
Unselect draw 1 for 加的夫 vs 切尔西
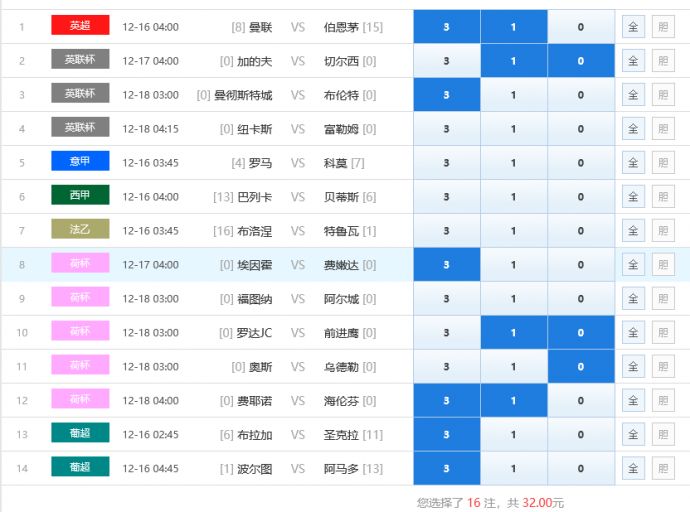(513, 61)
